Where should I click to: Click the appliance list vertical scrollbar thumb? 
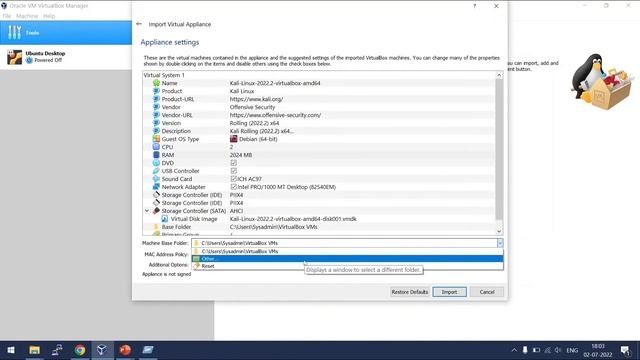point(499,149)
